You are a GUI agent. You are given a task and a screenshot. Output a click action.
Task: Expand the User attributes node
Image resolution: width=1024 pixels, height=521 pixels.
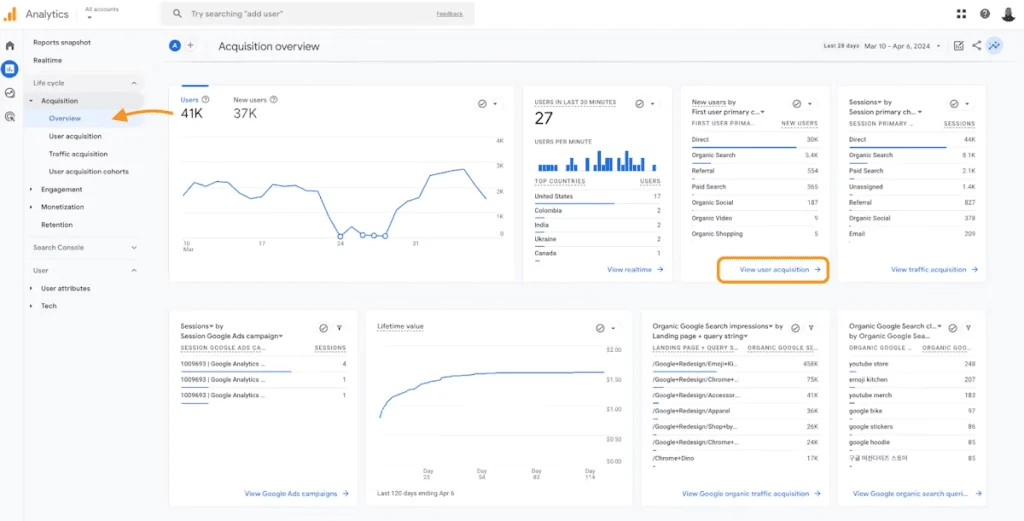[x=31, y=289]
